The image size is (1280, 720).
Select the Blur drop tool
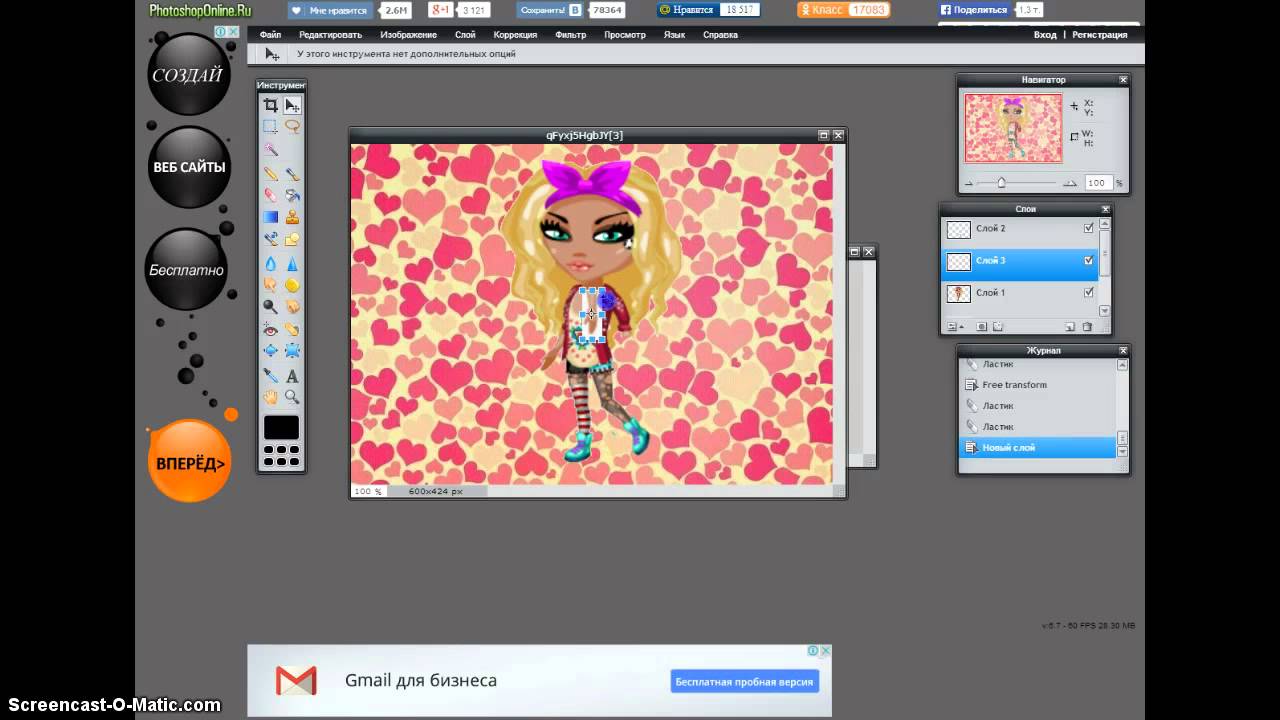pos(271,264)
